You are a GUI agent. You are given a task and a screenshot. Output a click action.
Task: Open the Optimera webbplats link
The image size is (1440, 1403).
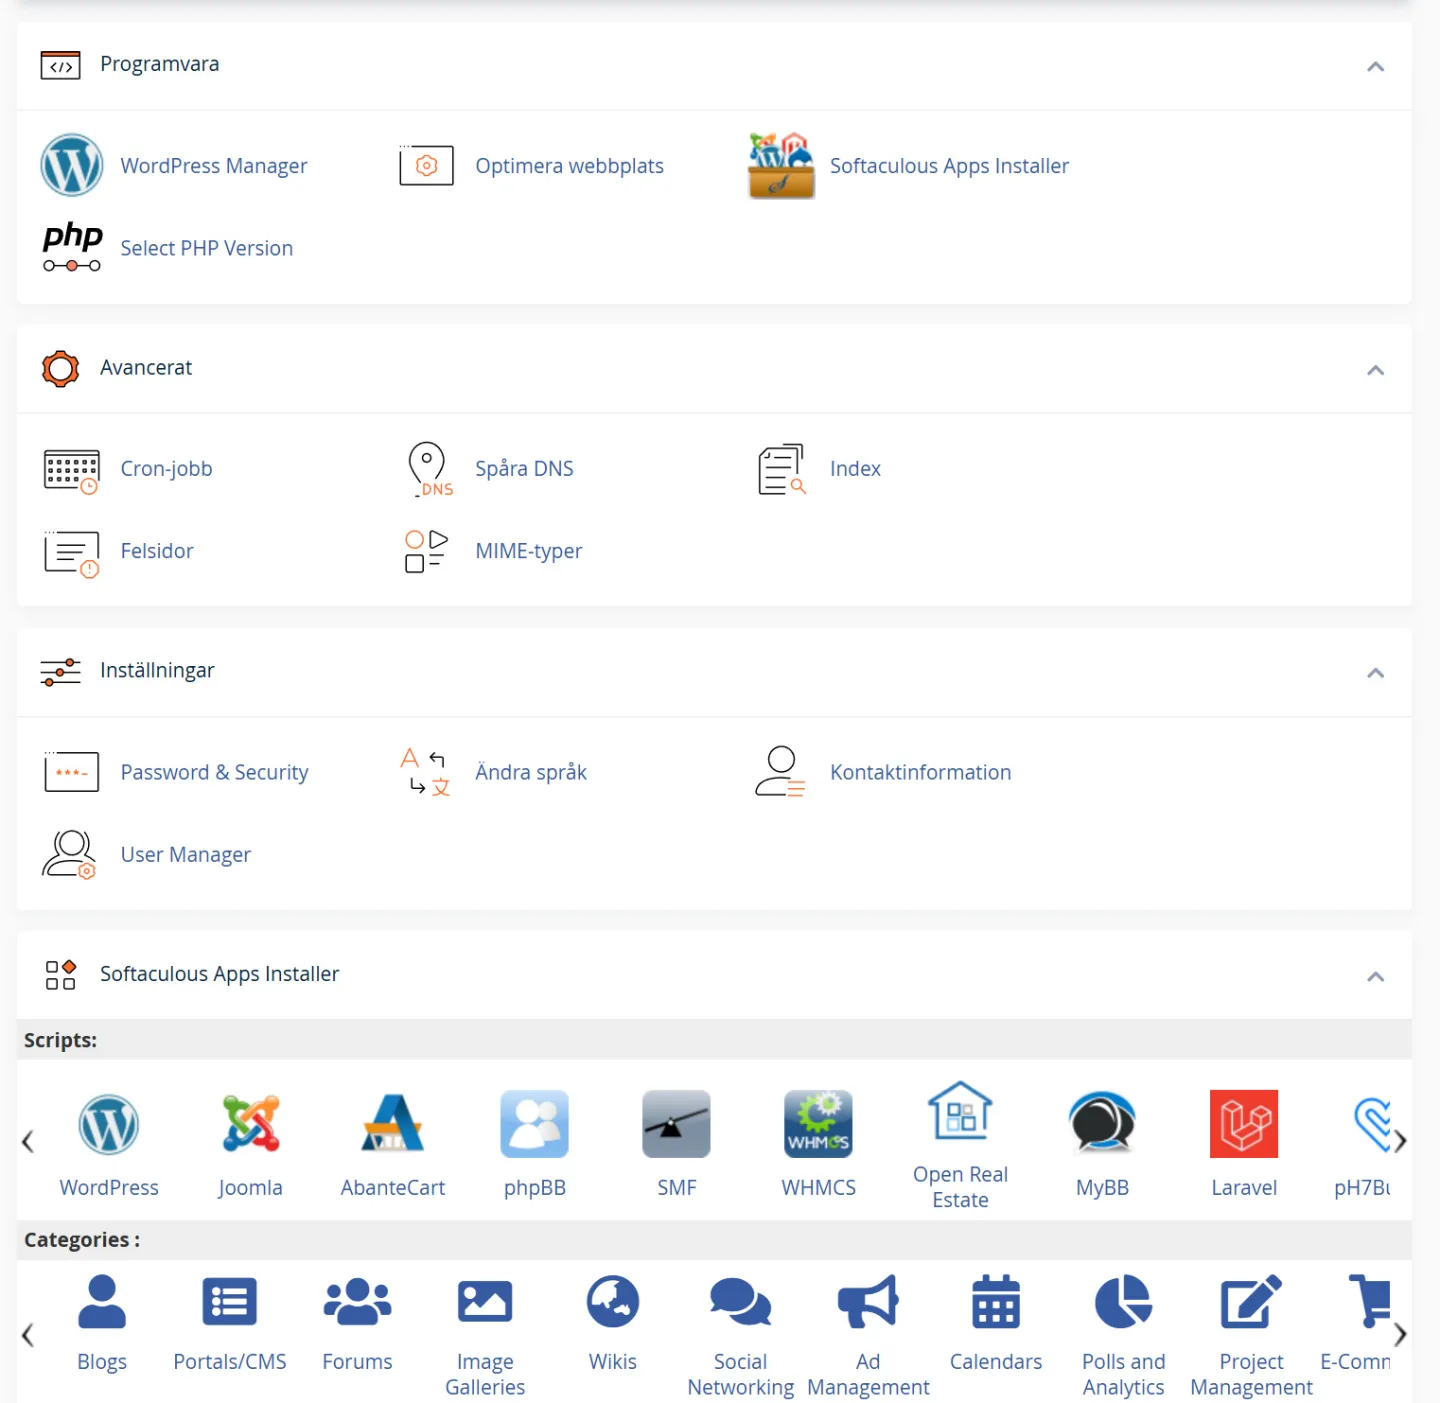point(569,166)
